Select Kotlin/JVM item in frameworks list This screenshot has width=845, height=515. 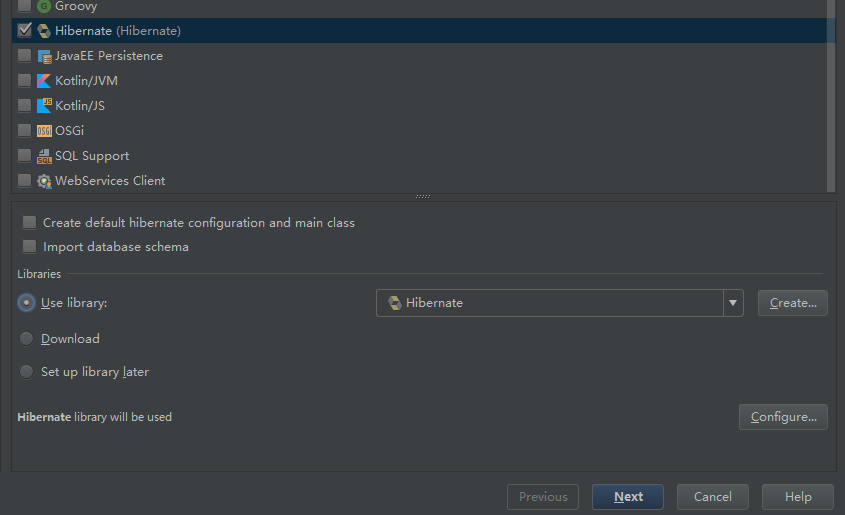coord(86,81)
